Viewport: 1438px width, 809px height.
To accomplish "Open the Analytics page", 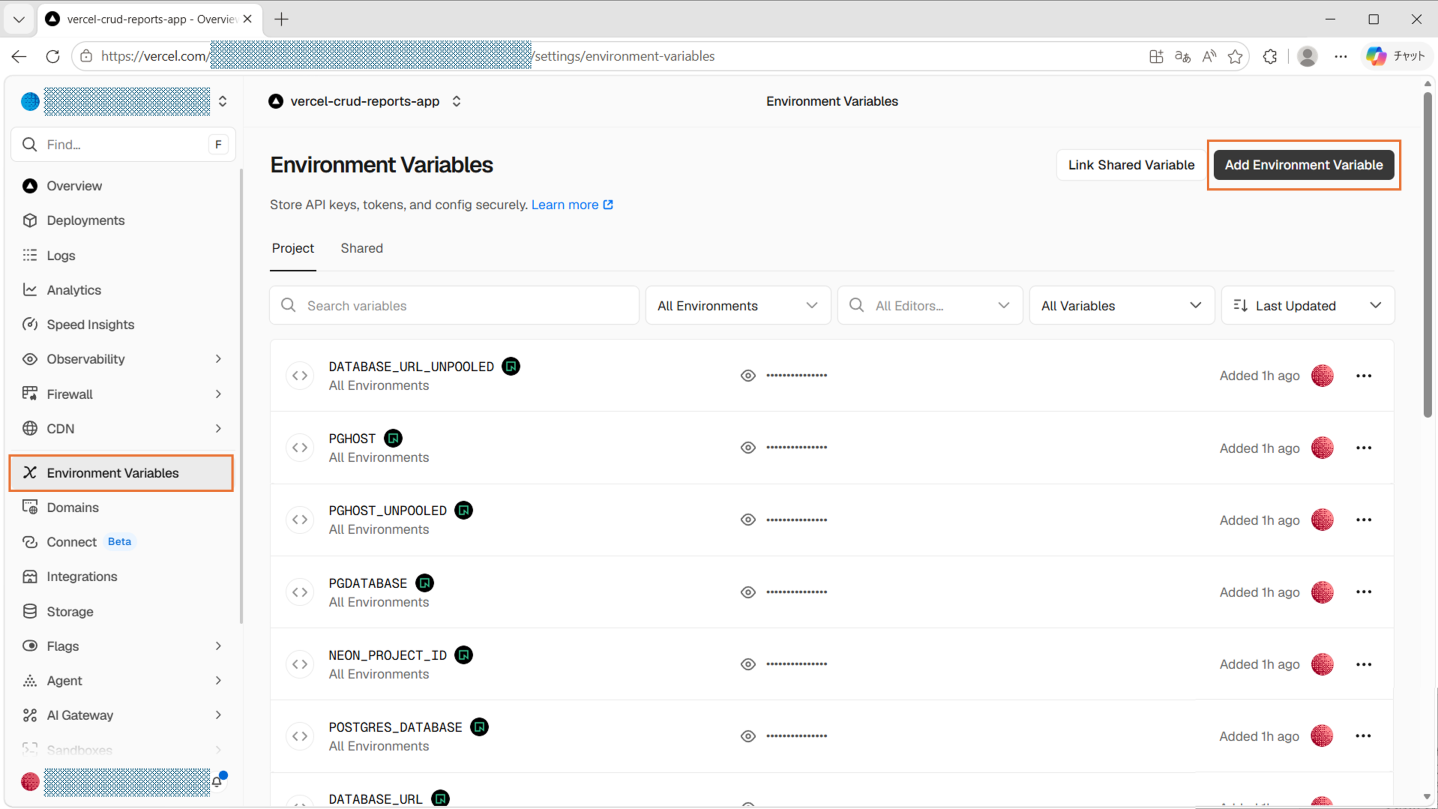I will (122, 290).
